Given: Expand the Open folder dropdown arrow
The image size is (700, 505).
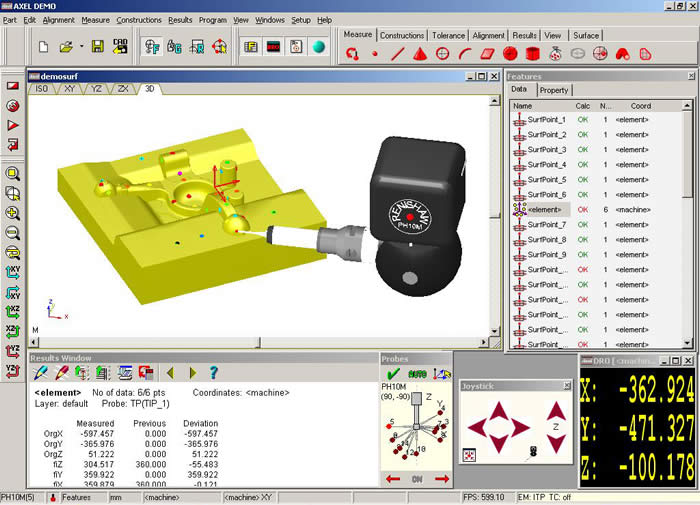Looking at the screenshot, I should coord(81,46).
